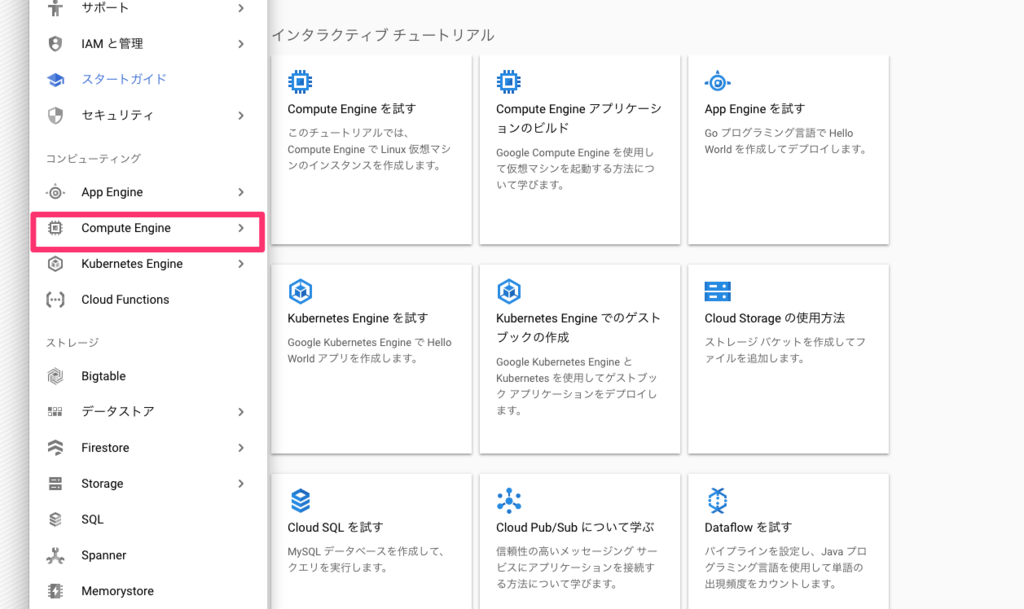
Task: Click the インタラクティブ チュートリアル heading
Action: 383,35
